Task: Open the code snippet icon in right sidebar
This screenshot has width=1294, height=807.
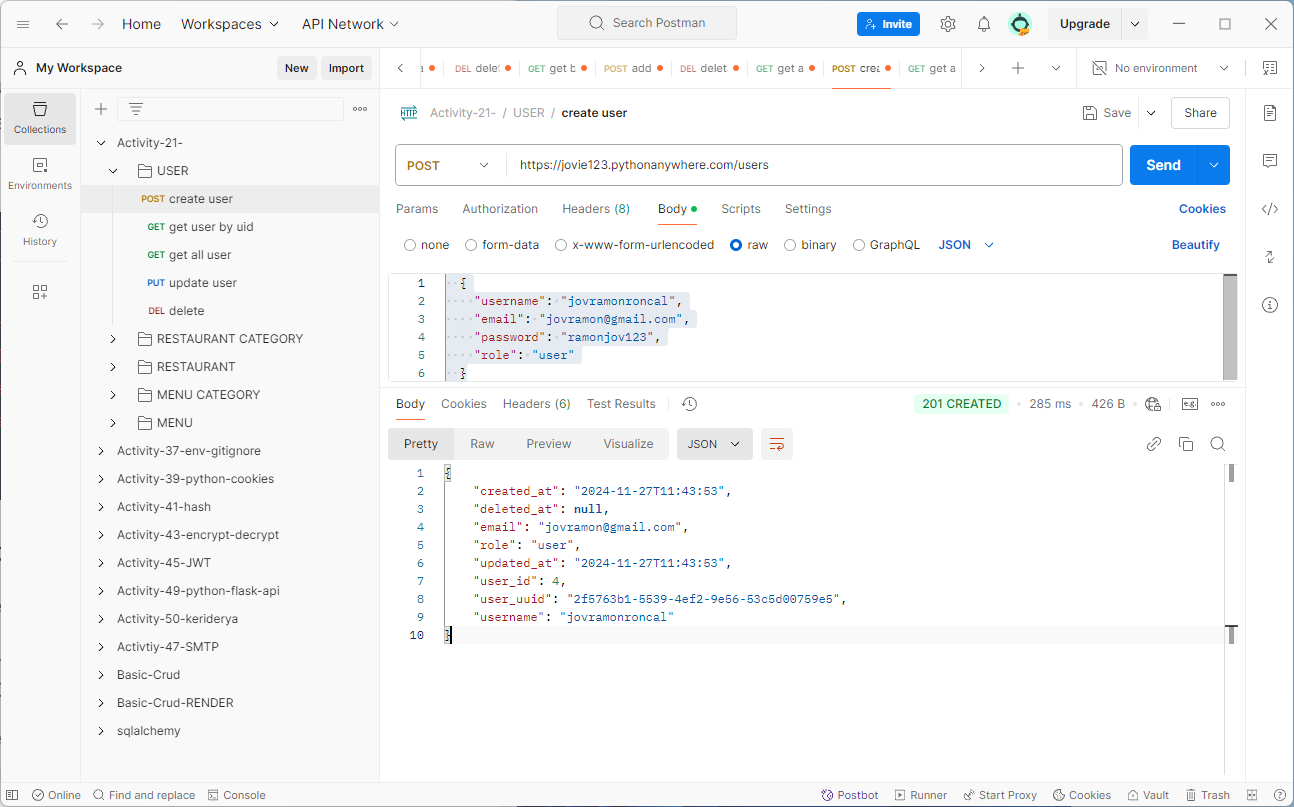Action: 1270,209
